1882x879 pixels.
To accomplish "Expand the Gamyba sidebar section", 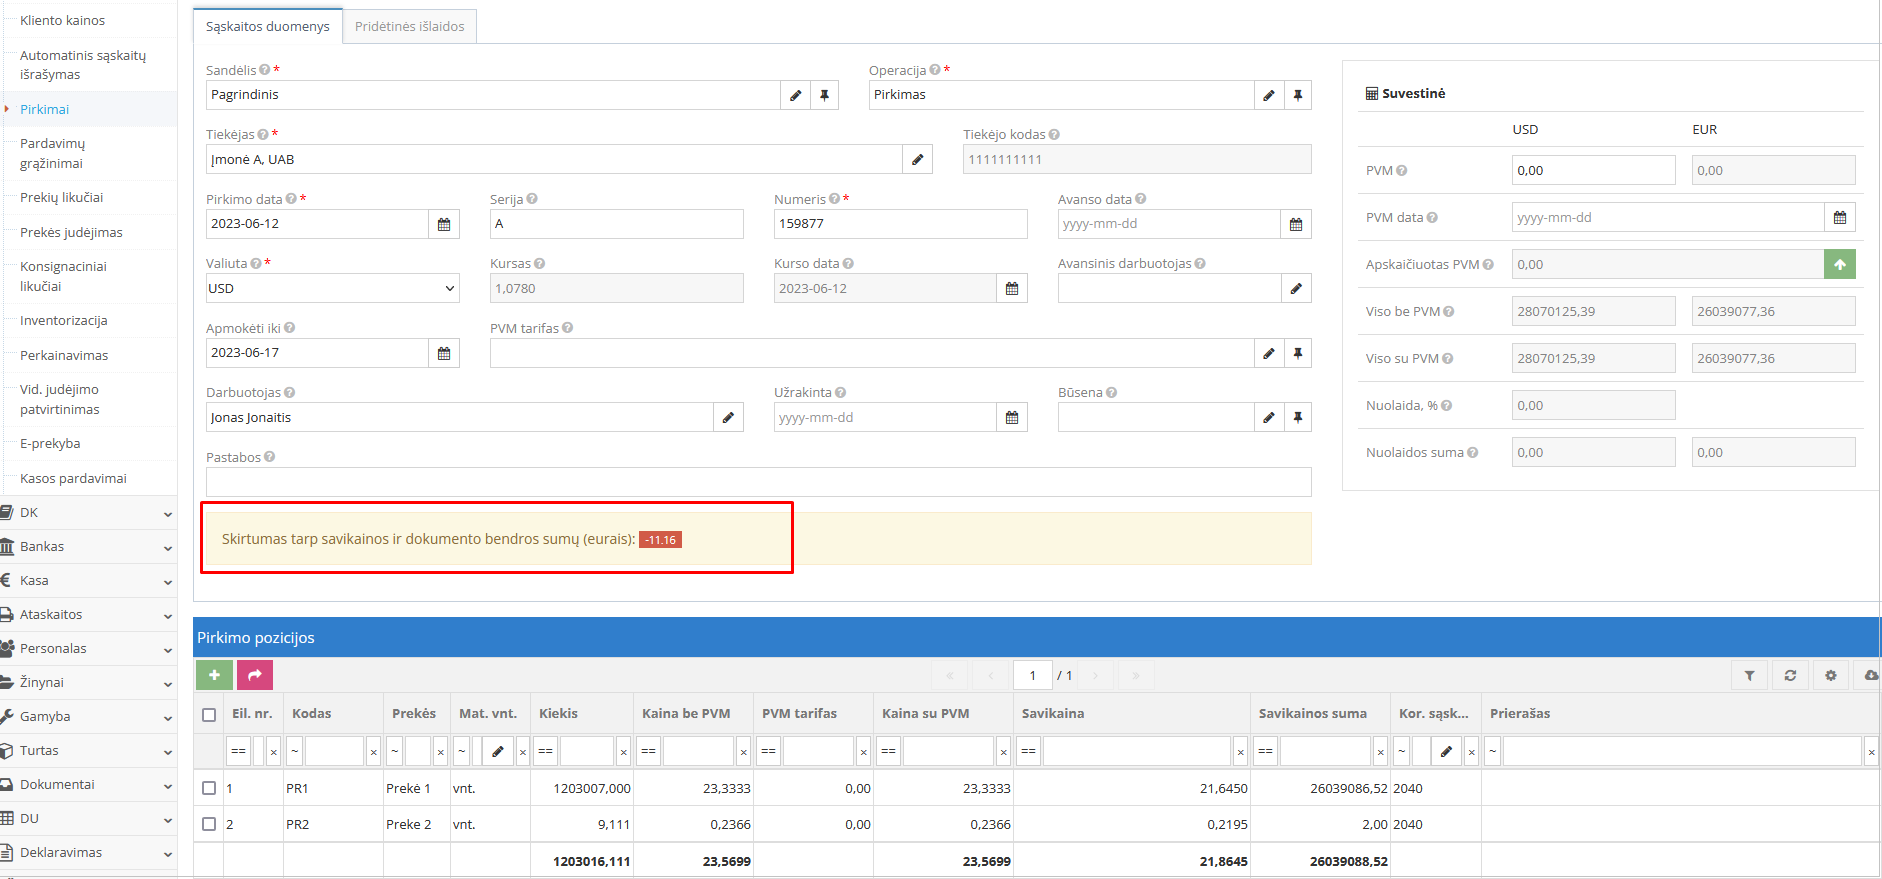I will [88, 717].
